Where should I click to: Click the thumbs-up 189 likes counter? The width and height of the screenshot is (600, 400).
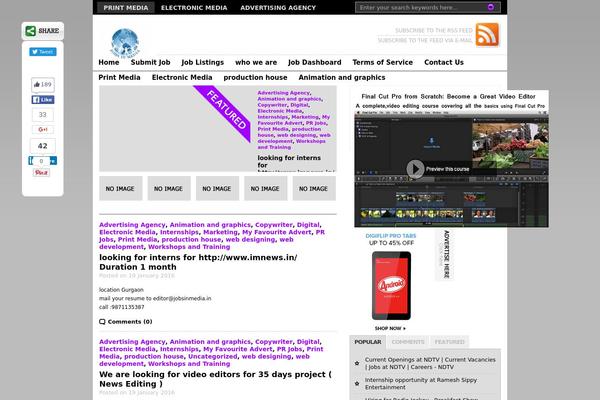point(43,85)
